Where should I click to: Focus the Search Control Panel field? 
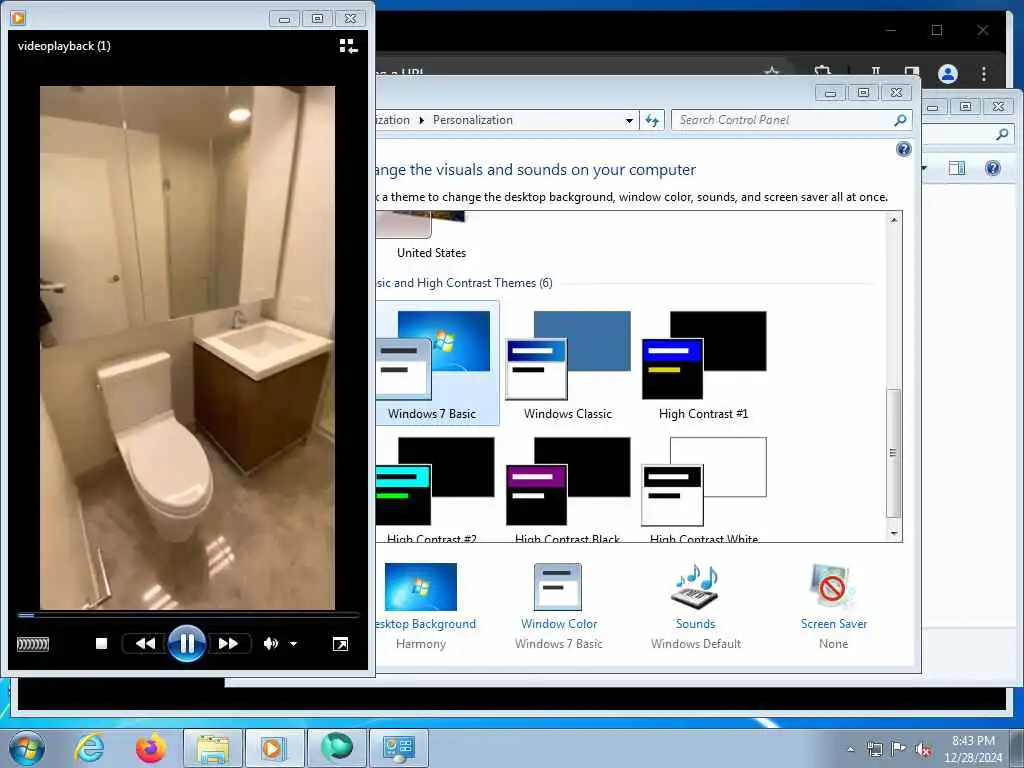pos(792,120)
